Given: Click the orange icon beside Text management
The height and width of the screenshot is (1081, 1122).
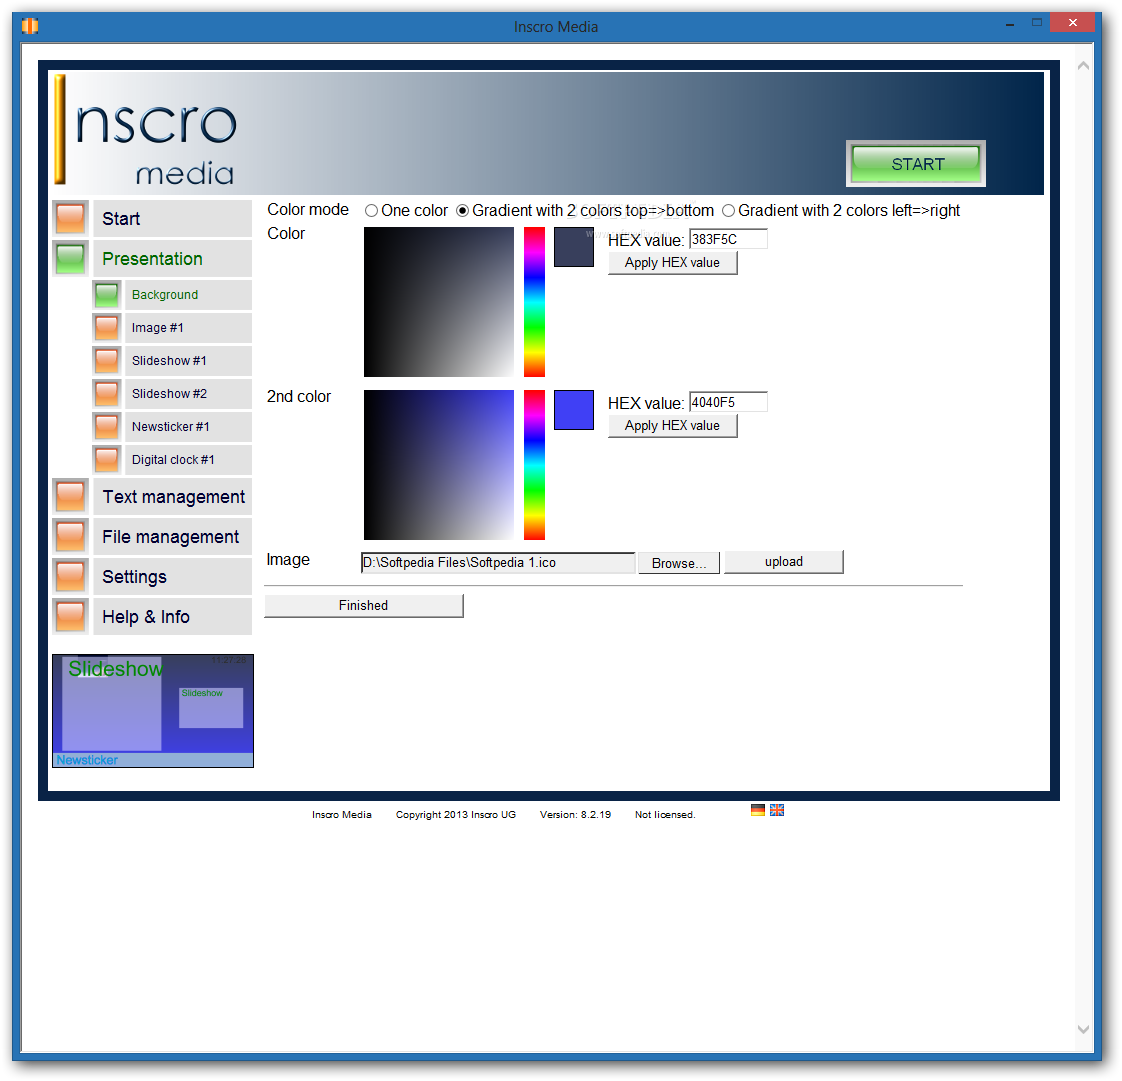Looking at the screenshot, I should [x=70, y=497].
